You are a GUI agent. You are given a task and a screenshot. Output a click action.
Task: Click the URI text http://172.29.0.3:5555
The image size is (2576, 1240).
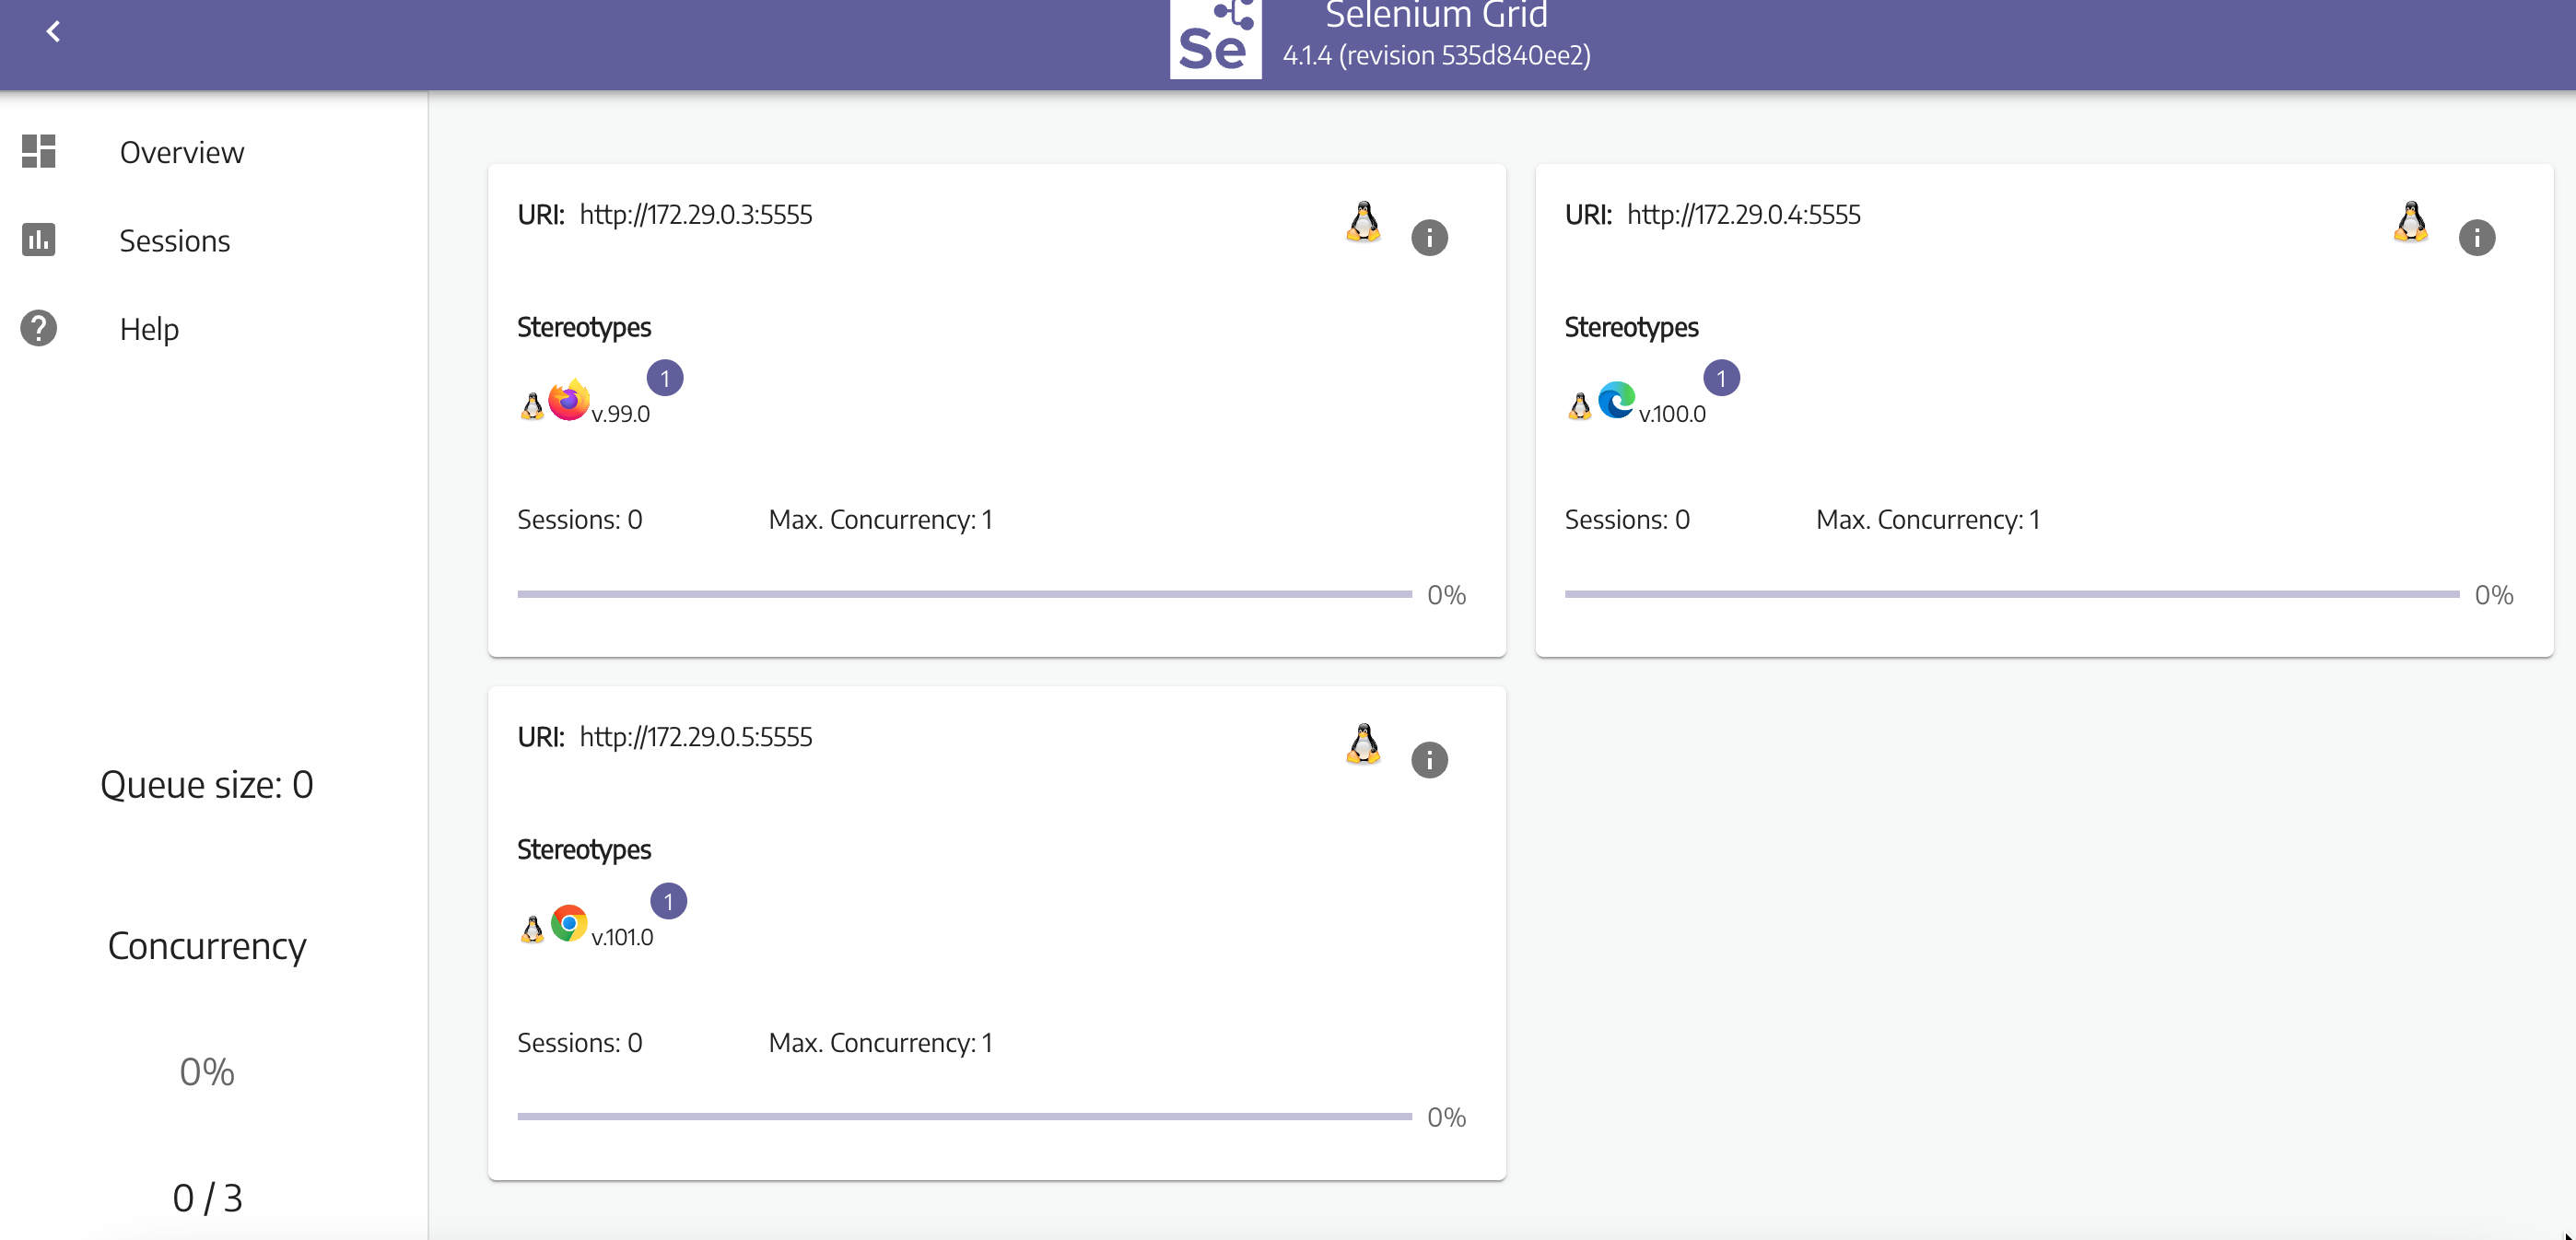click(x=696, y=215)
